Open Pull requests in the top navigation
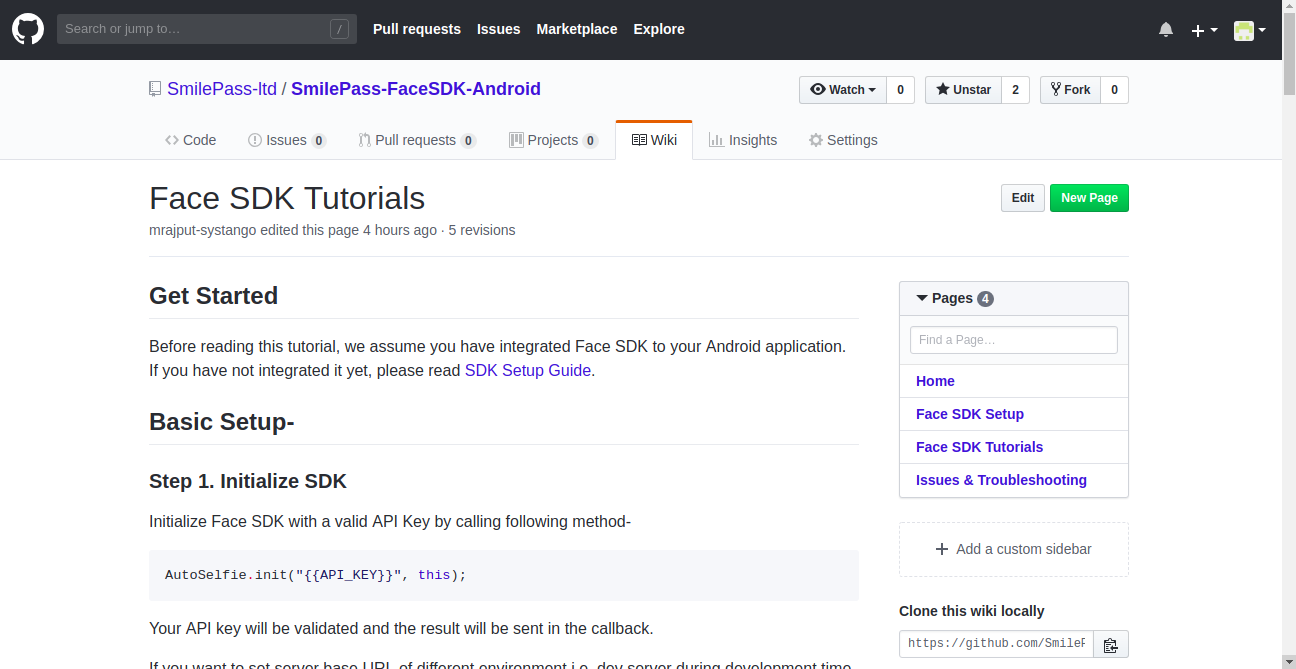Viewport: 1296px width, 669px height. pos(417,29)
